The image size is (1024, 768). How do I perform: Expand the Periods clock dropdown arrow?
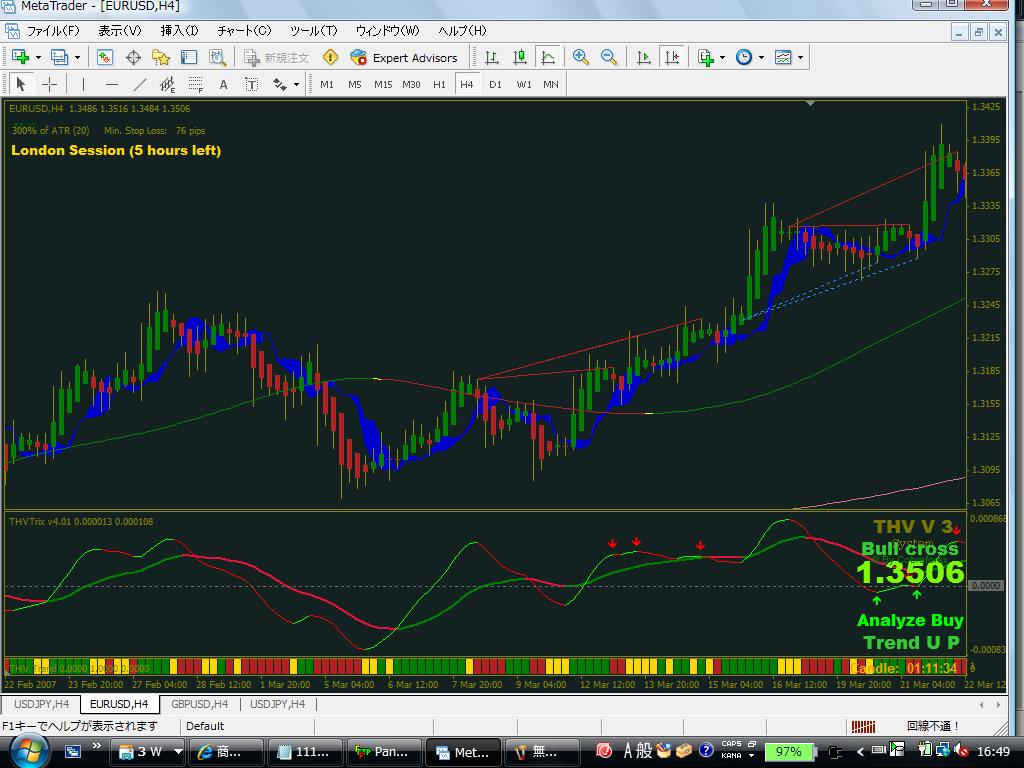(x=761, y=57)
